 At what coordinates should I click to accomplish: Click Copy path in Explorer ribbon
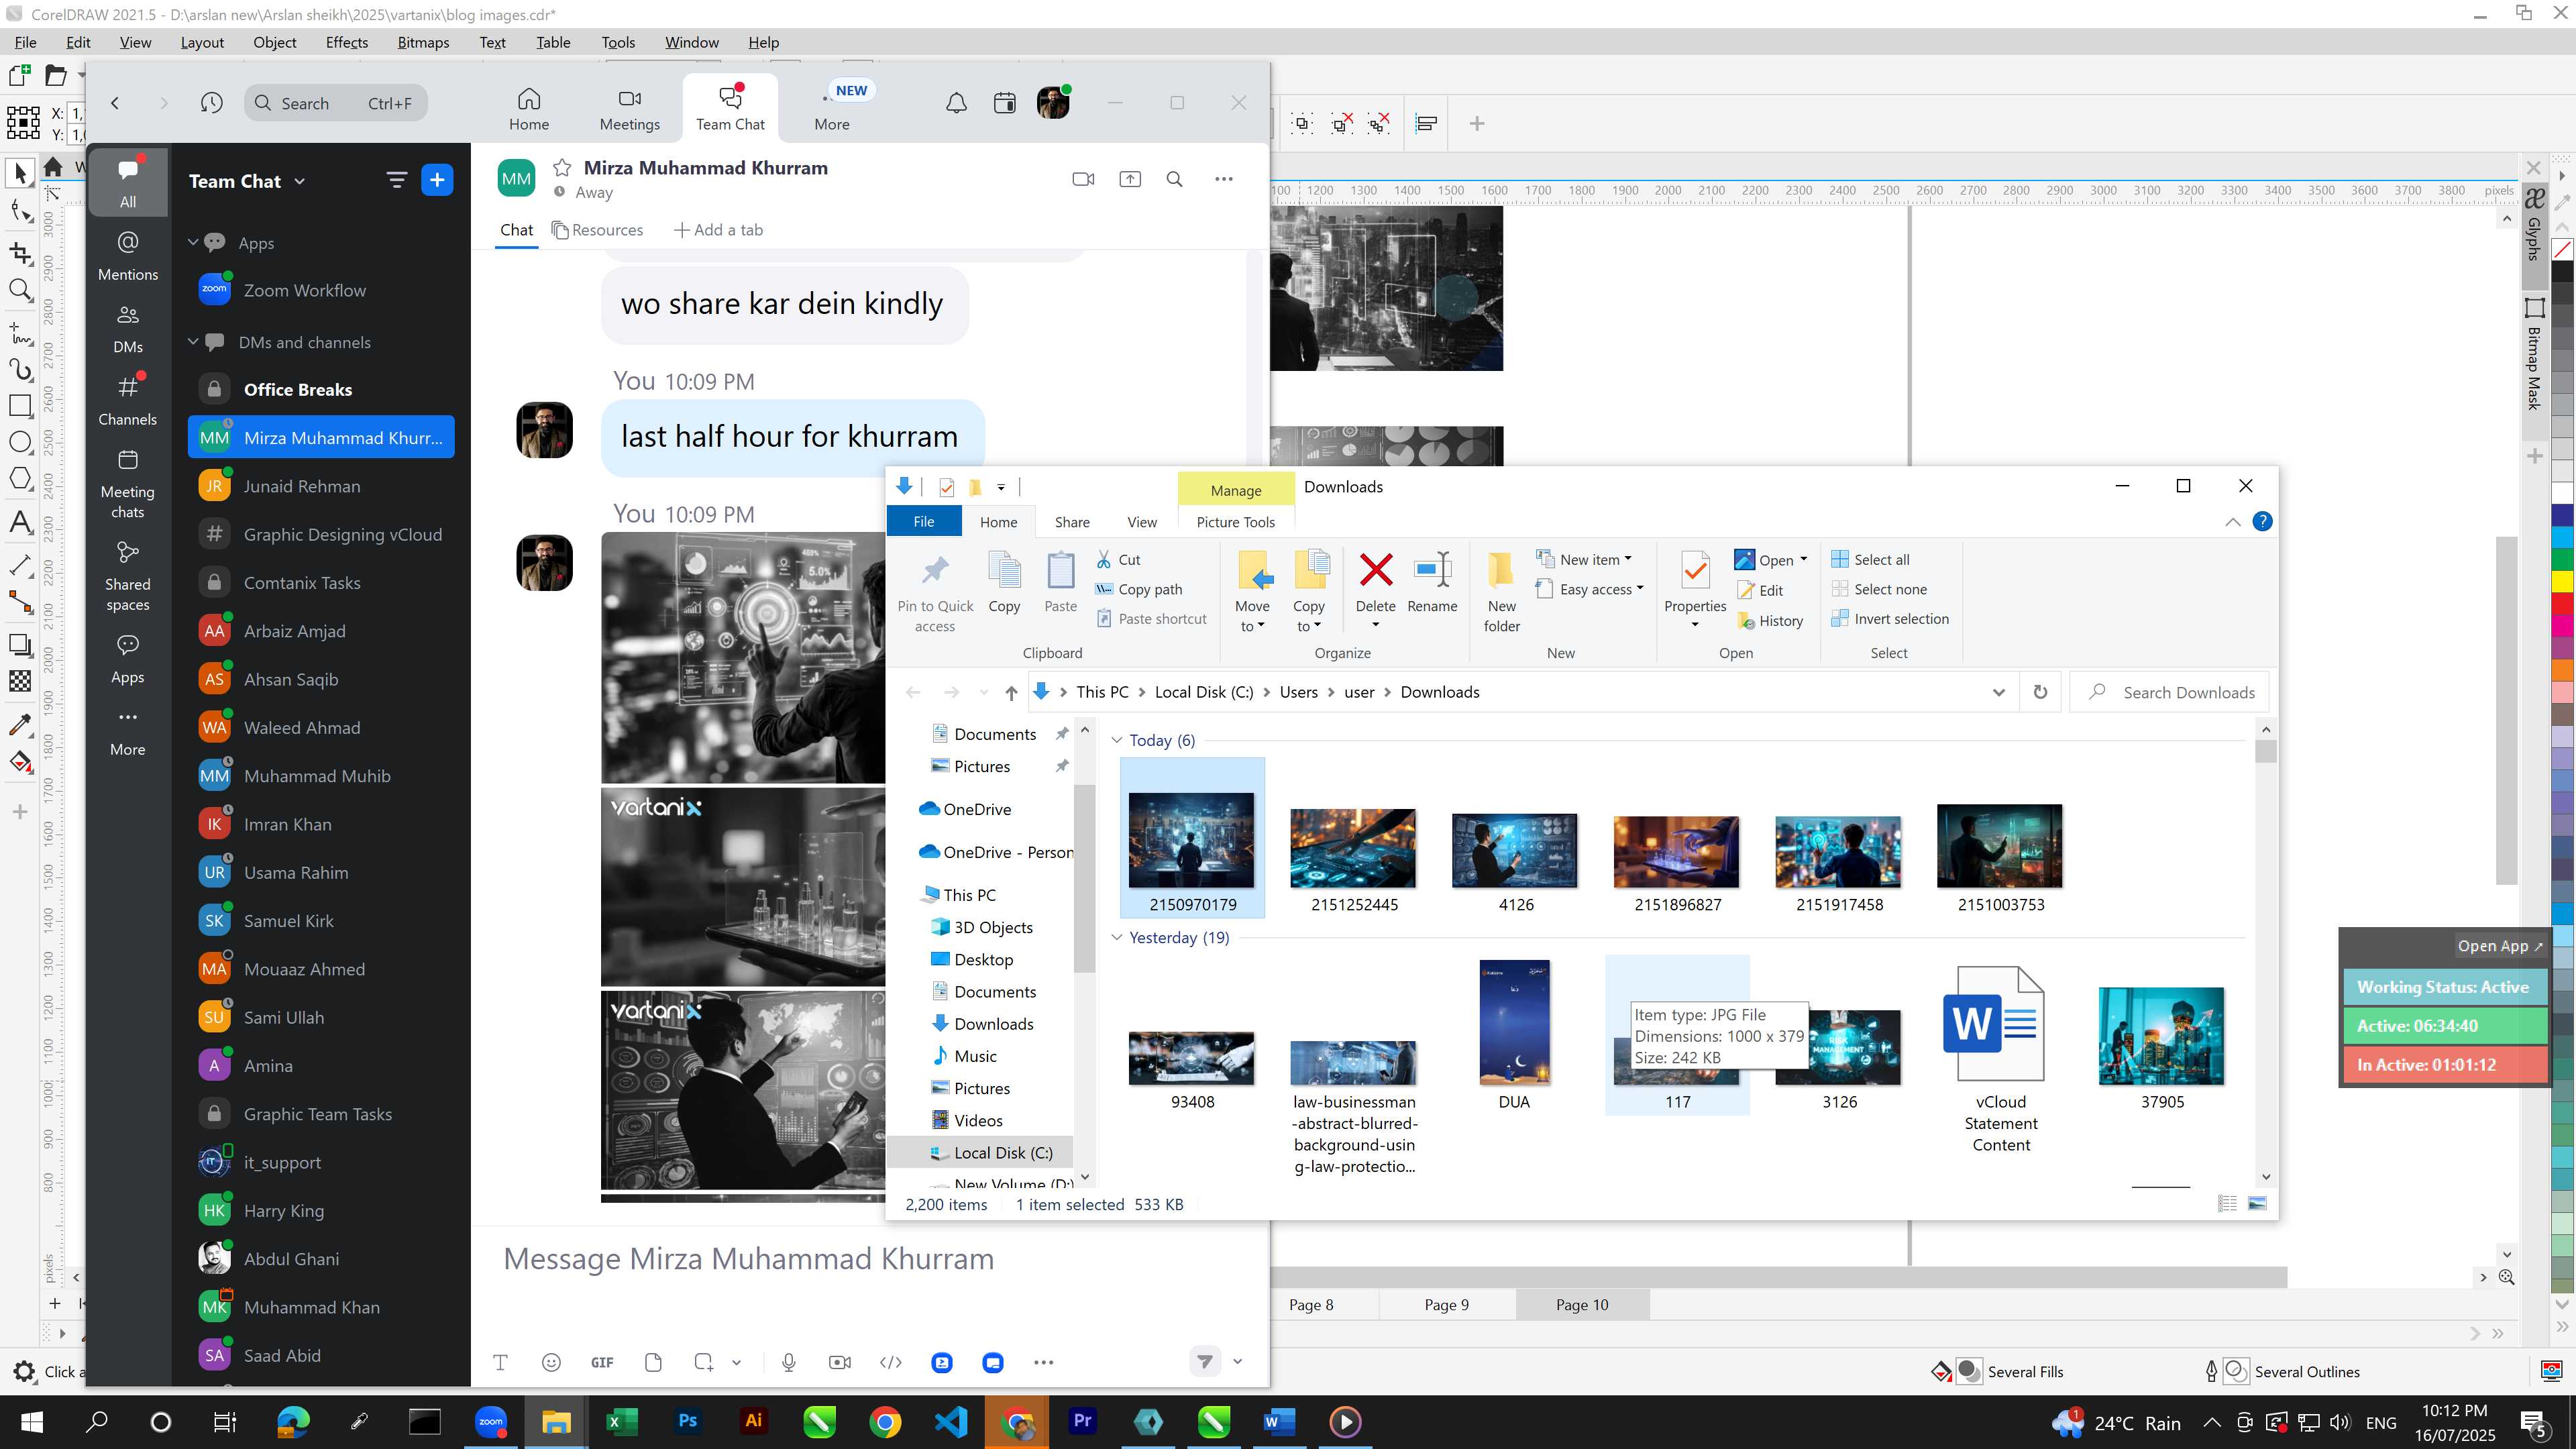tap(1139, 589)
